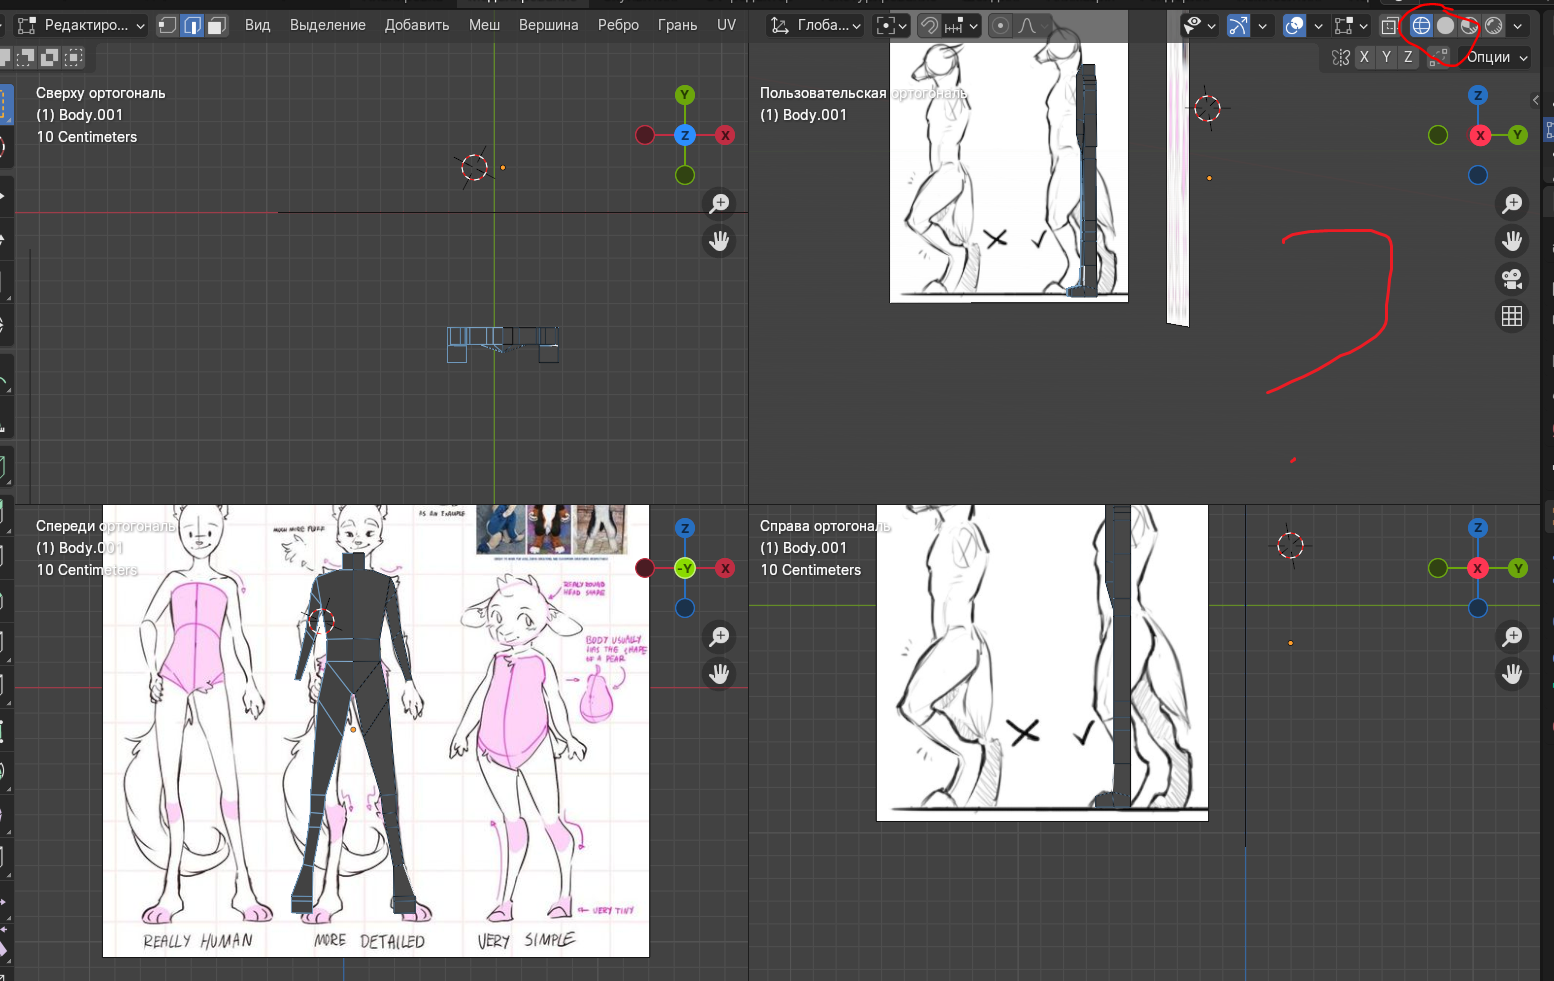Screen dimensions: 1554x981
Task: Switch user viewport between perspective and orthographic grid icon
Action: (1512, 316)
